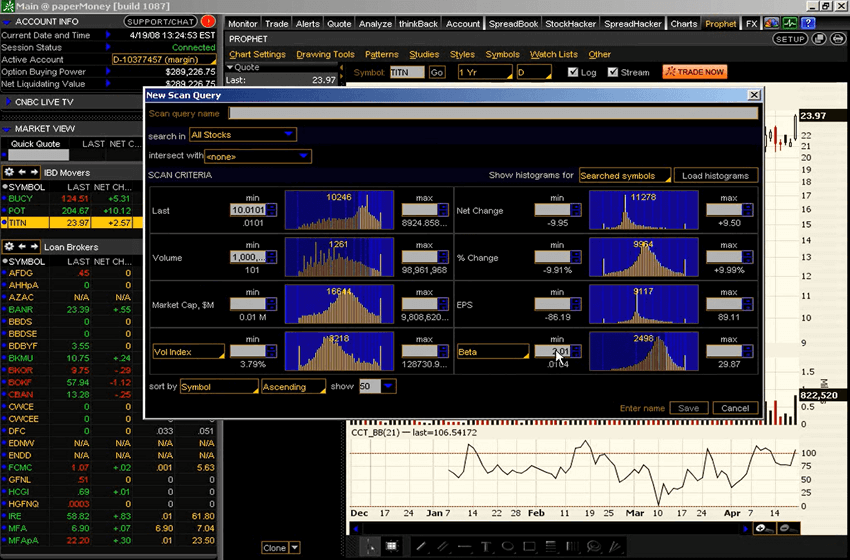Select the ellipse drawing tool
Viewport: 850px width, 560px height.
[507, 546]
